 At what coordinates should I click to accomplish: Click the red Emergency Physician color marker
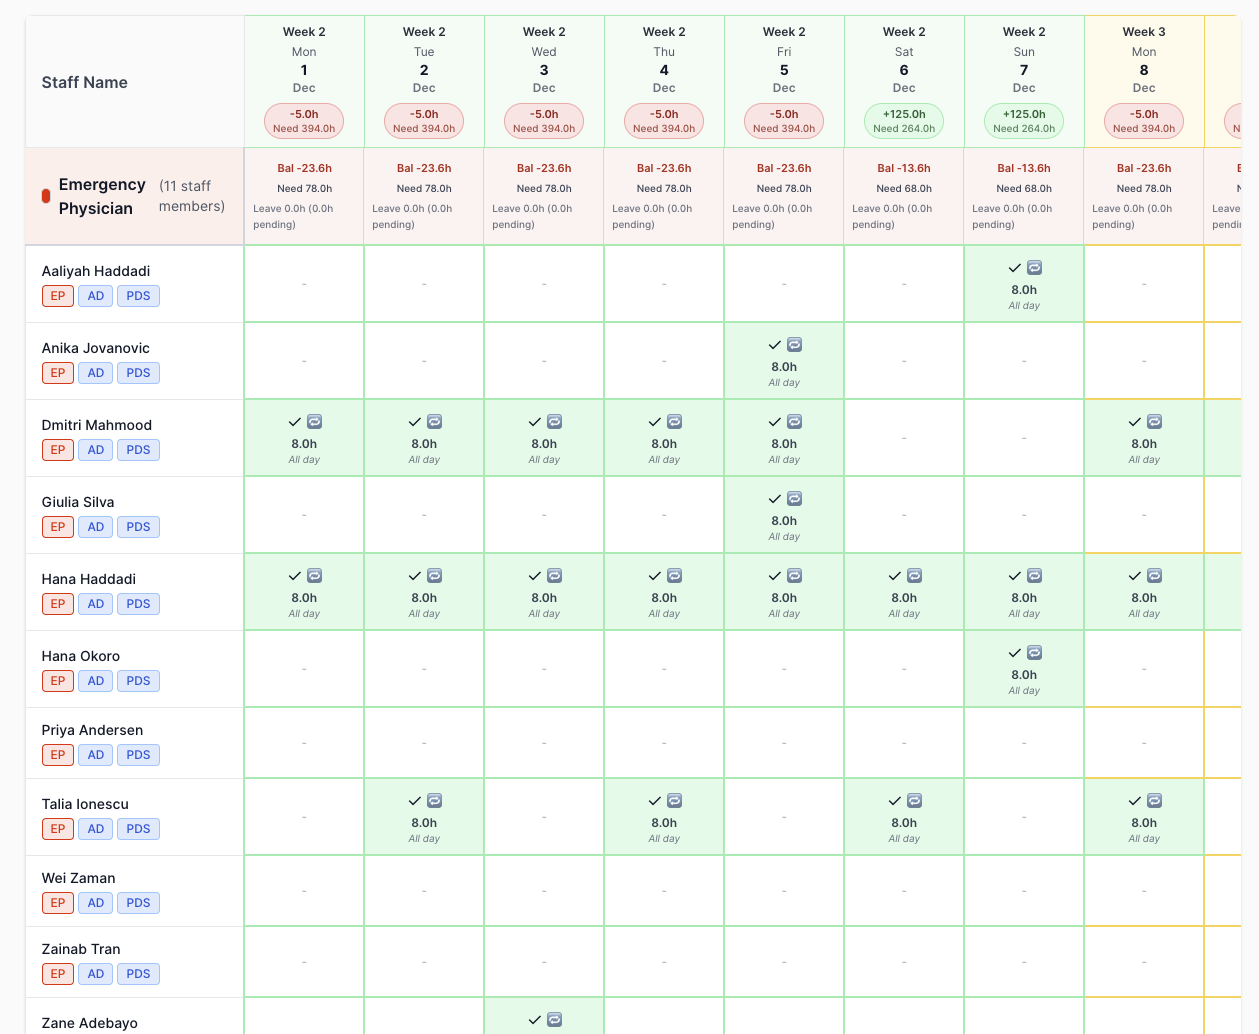click(x=46, y=196)
